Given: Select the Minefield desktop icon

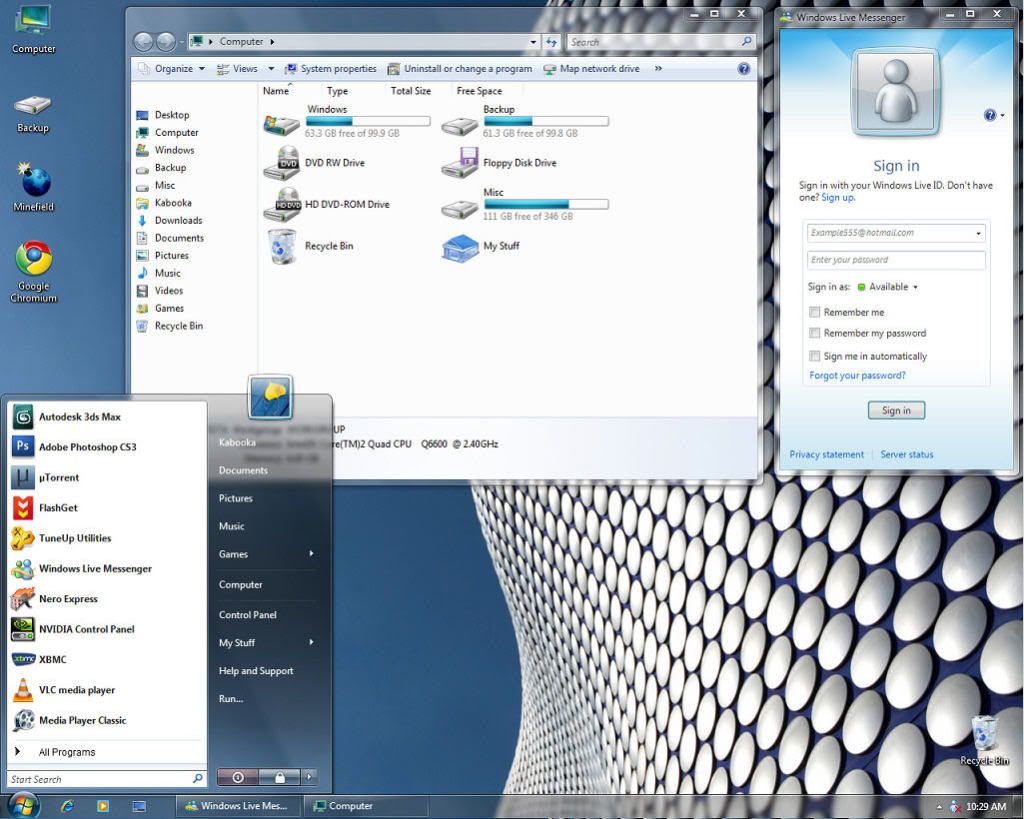Looking at the screenshot, I should 34,187.
